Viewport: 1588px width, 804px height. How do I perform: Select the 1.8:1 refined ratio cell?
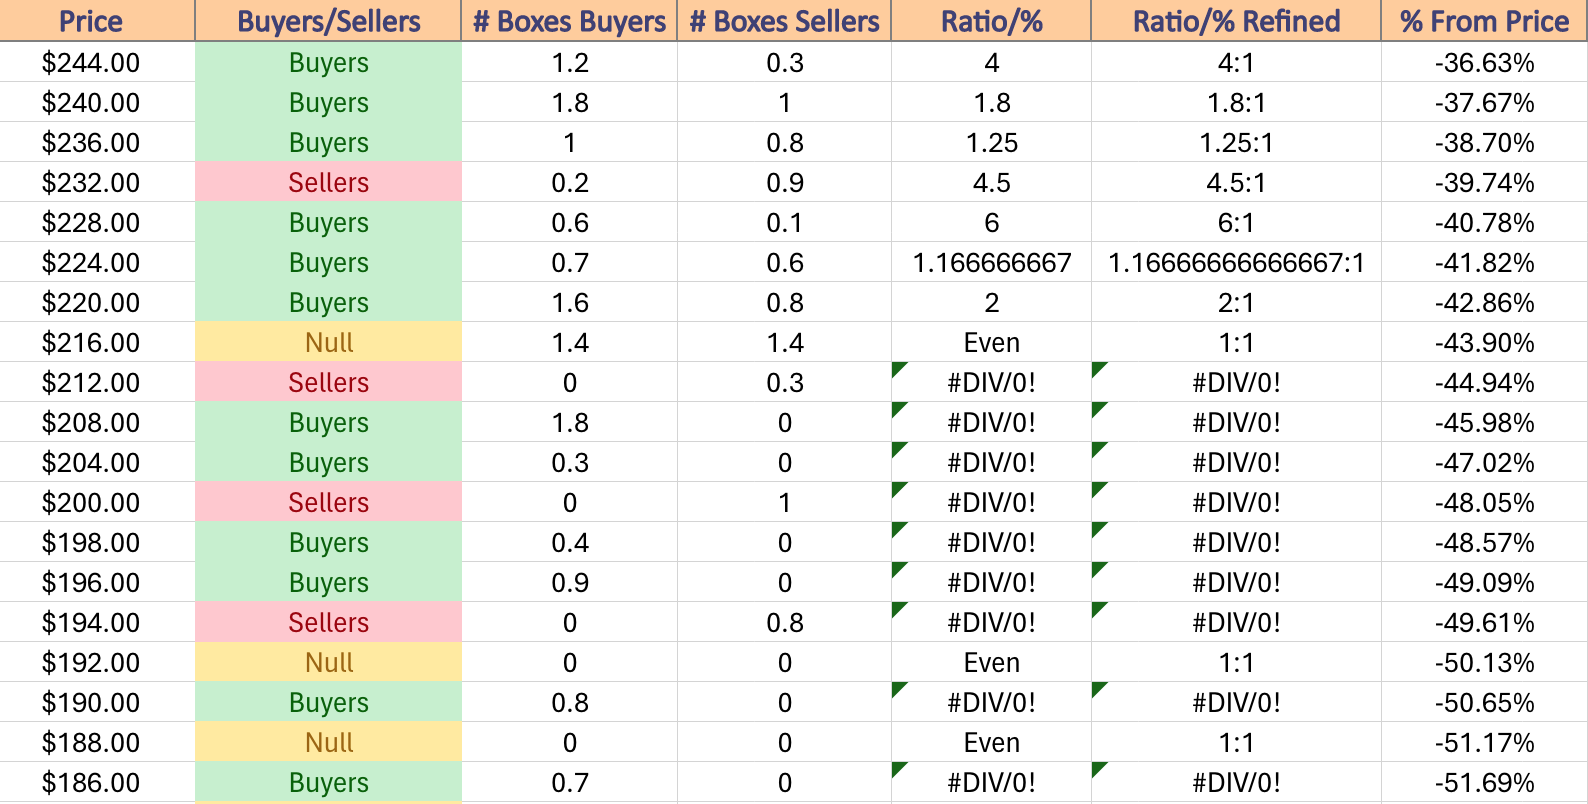[x=1237, y=102]
